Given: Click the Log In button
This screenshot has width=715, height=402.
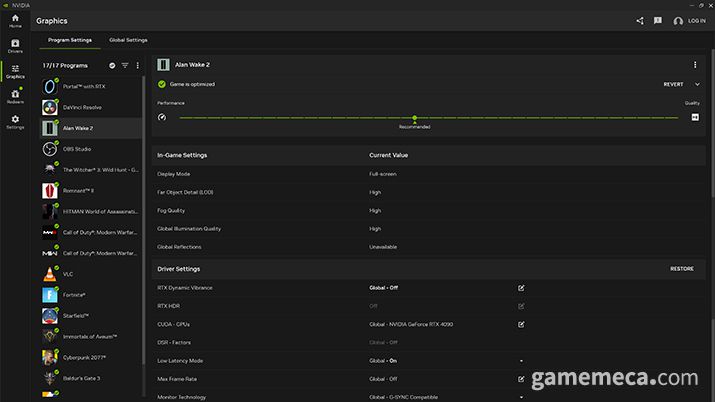Looking at the screenshot, I should (x=690, y=20).
